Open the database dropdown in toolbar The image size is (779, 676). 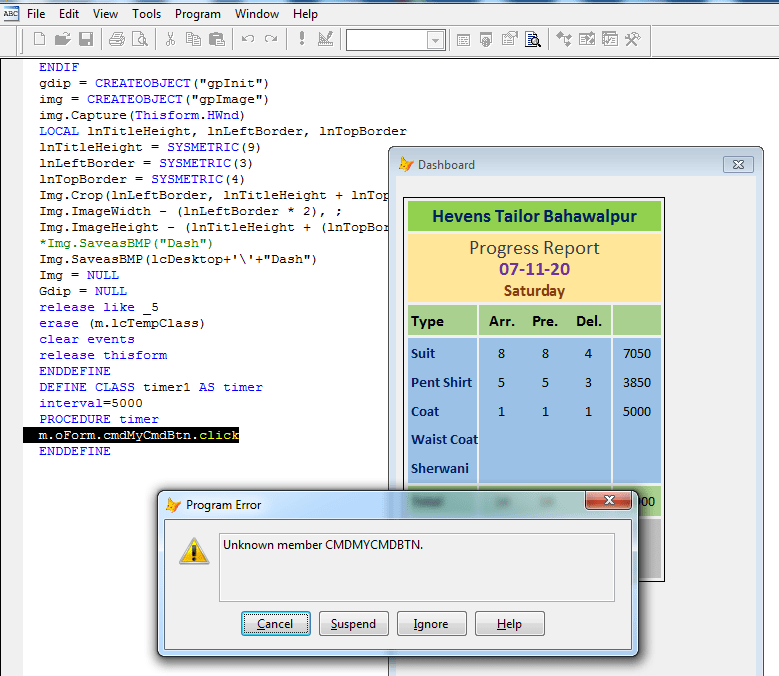coord(435,40)
